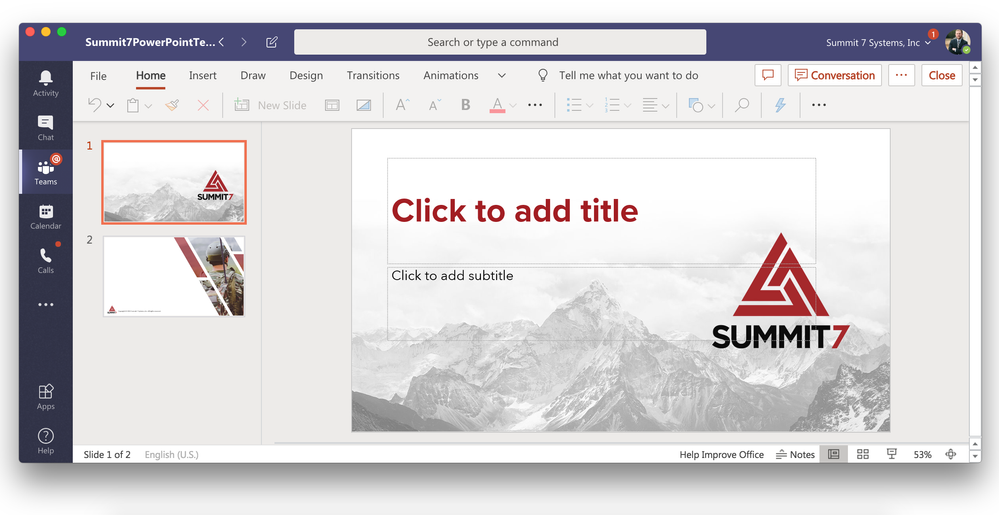This screenshot has width=999, height=515.
Task: Switch to the Animations tab
Action: (451, 75)
